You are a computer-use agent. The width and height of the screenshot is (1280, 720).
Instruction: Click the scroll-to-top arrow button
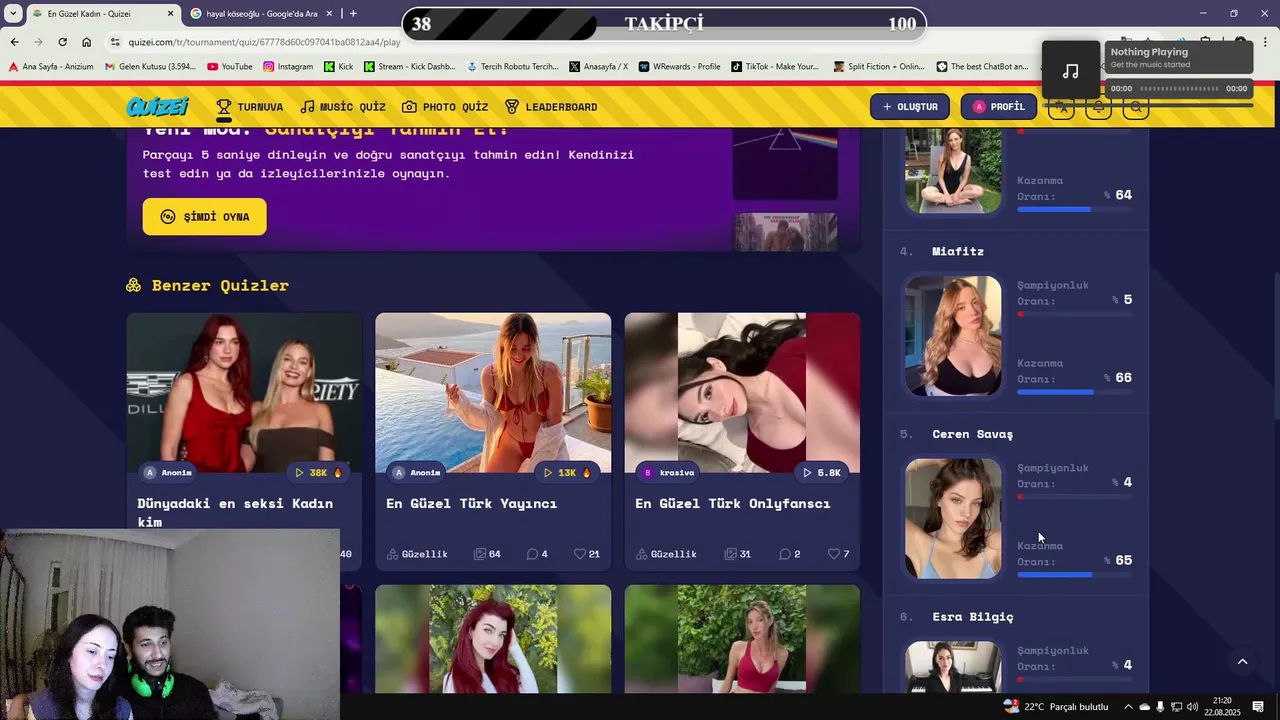pyautogui.click(x=1242, y=662)
